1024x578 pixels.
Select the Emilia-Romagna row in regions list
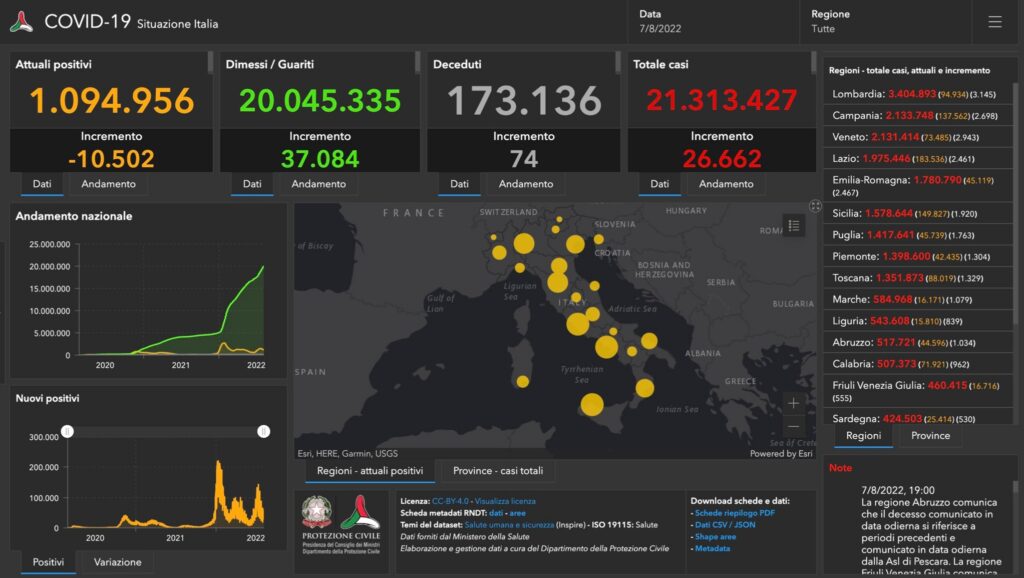point(918,185)
